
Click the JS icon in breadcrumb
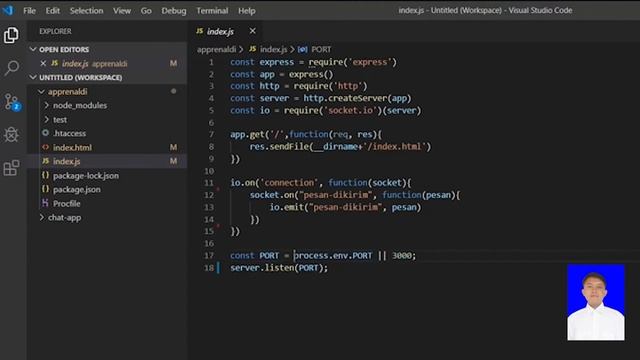253,49
